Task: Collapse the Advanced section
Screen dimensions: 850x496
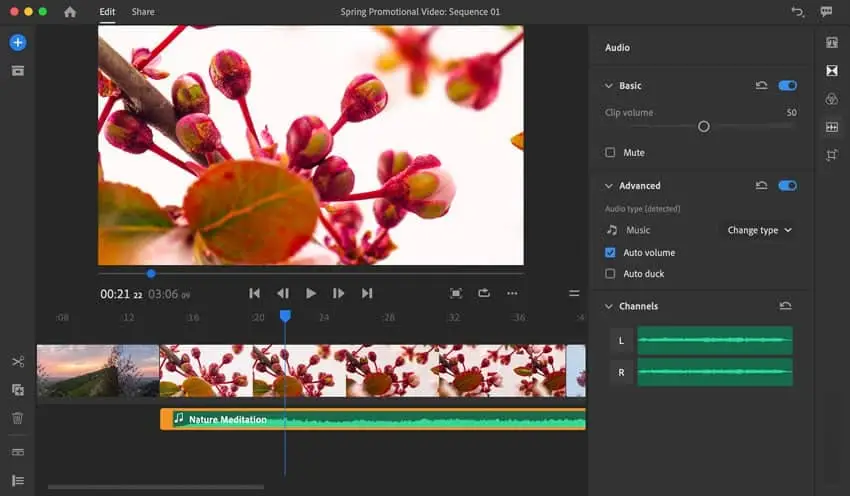Action: (x=608, y=186)
